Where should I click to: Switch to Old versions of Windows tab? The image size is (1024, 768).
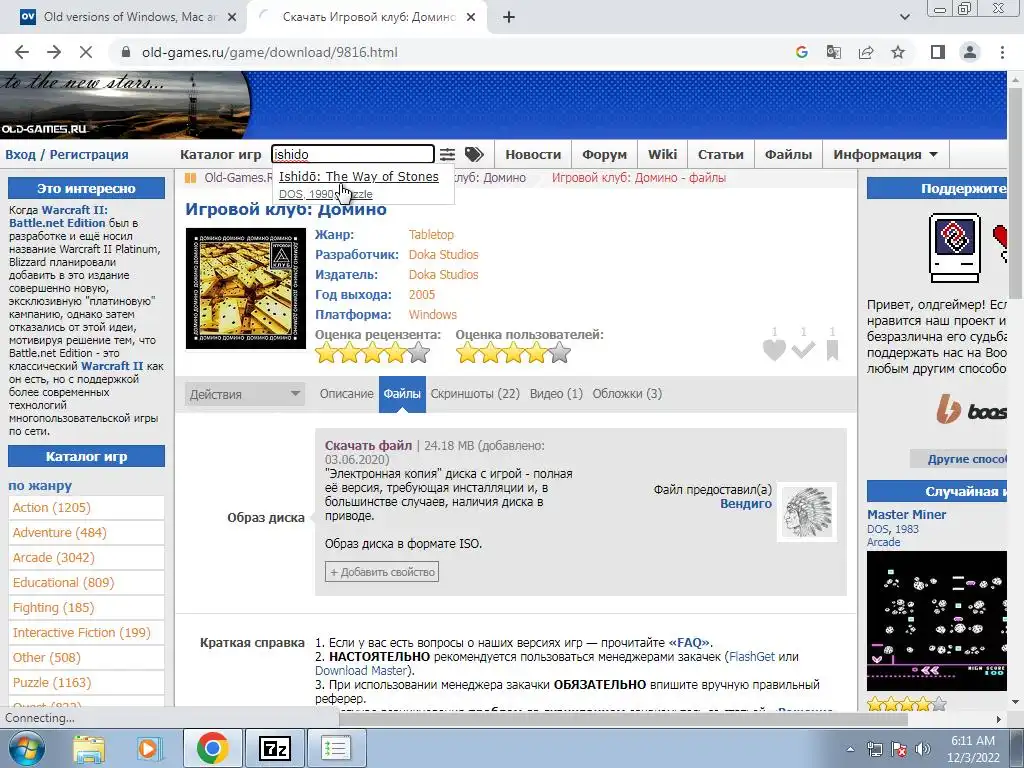(x=127, y=17)
